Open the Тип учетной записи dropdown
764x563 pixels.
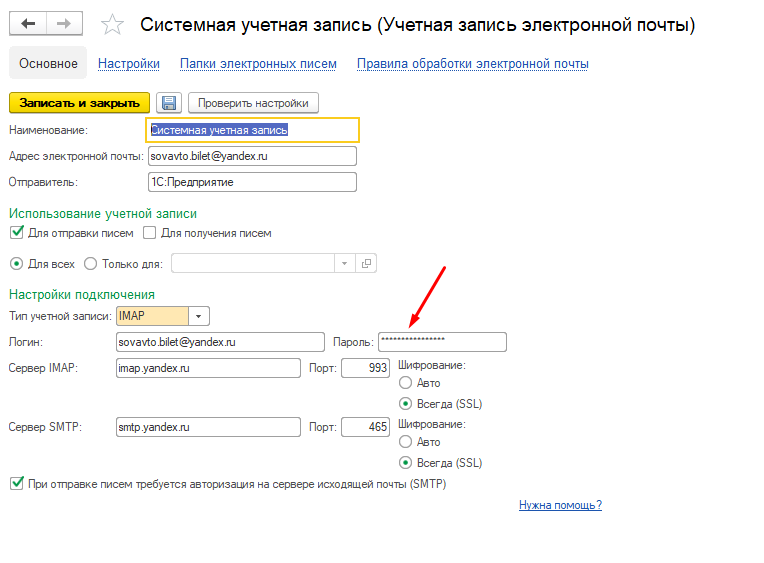click(x=198, y=316)
